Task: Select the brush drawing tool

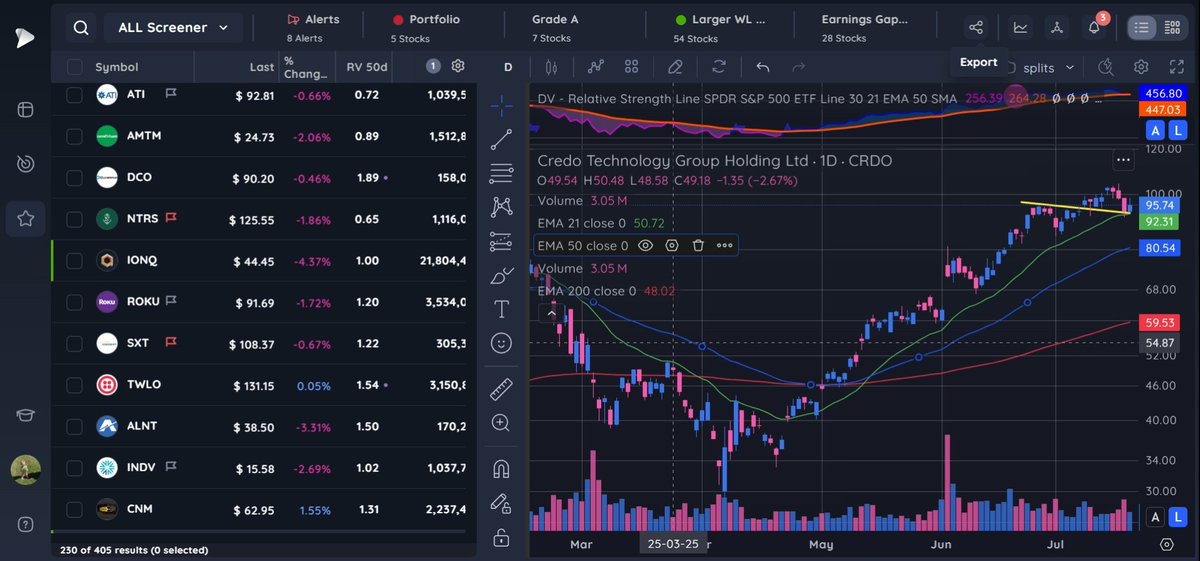Action: tap(502, 276)
